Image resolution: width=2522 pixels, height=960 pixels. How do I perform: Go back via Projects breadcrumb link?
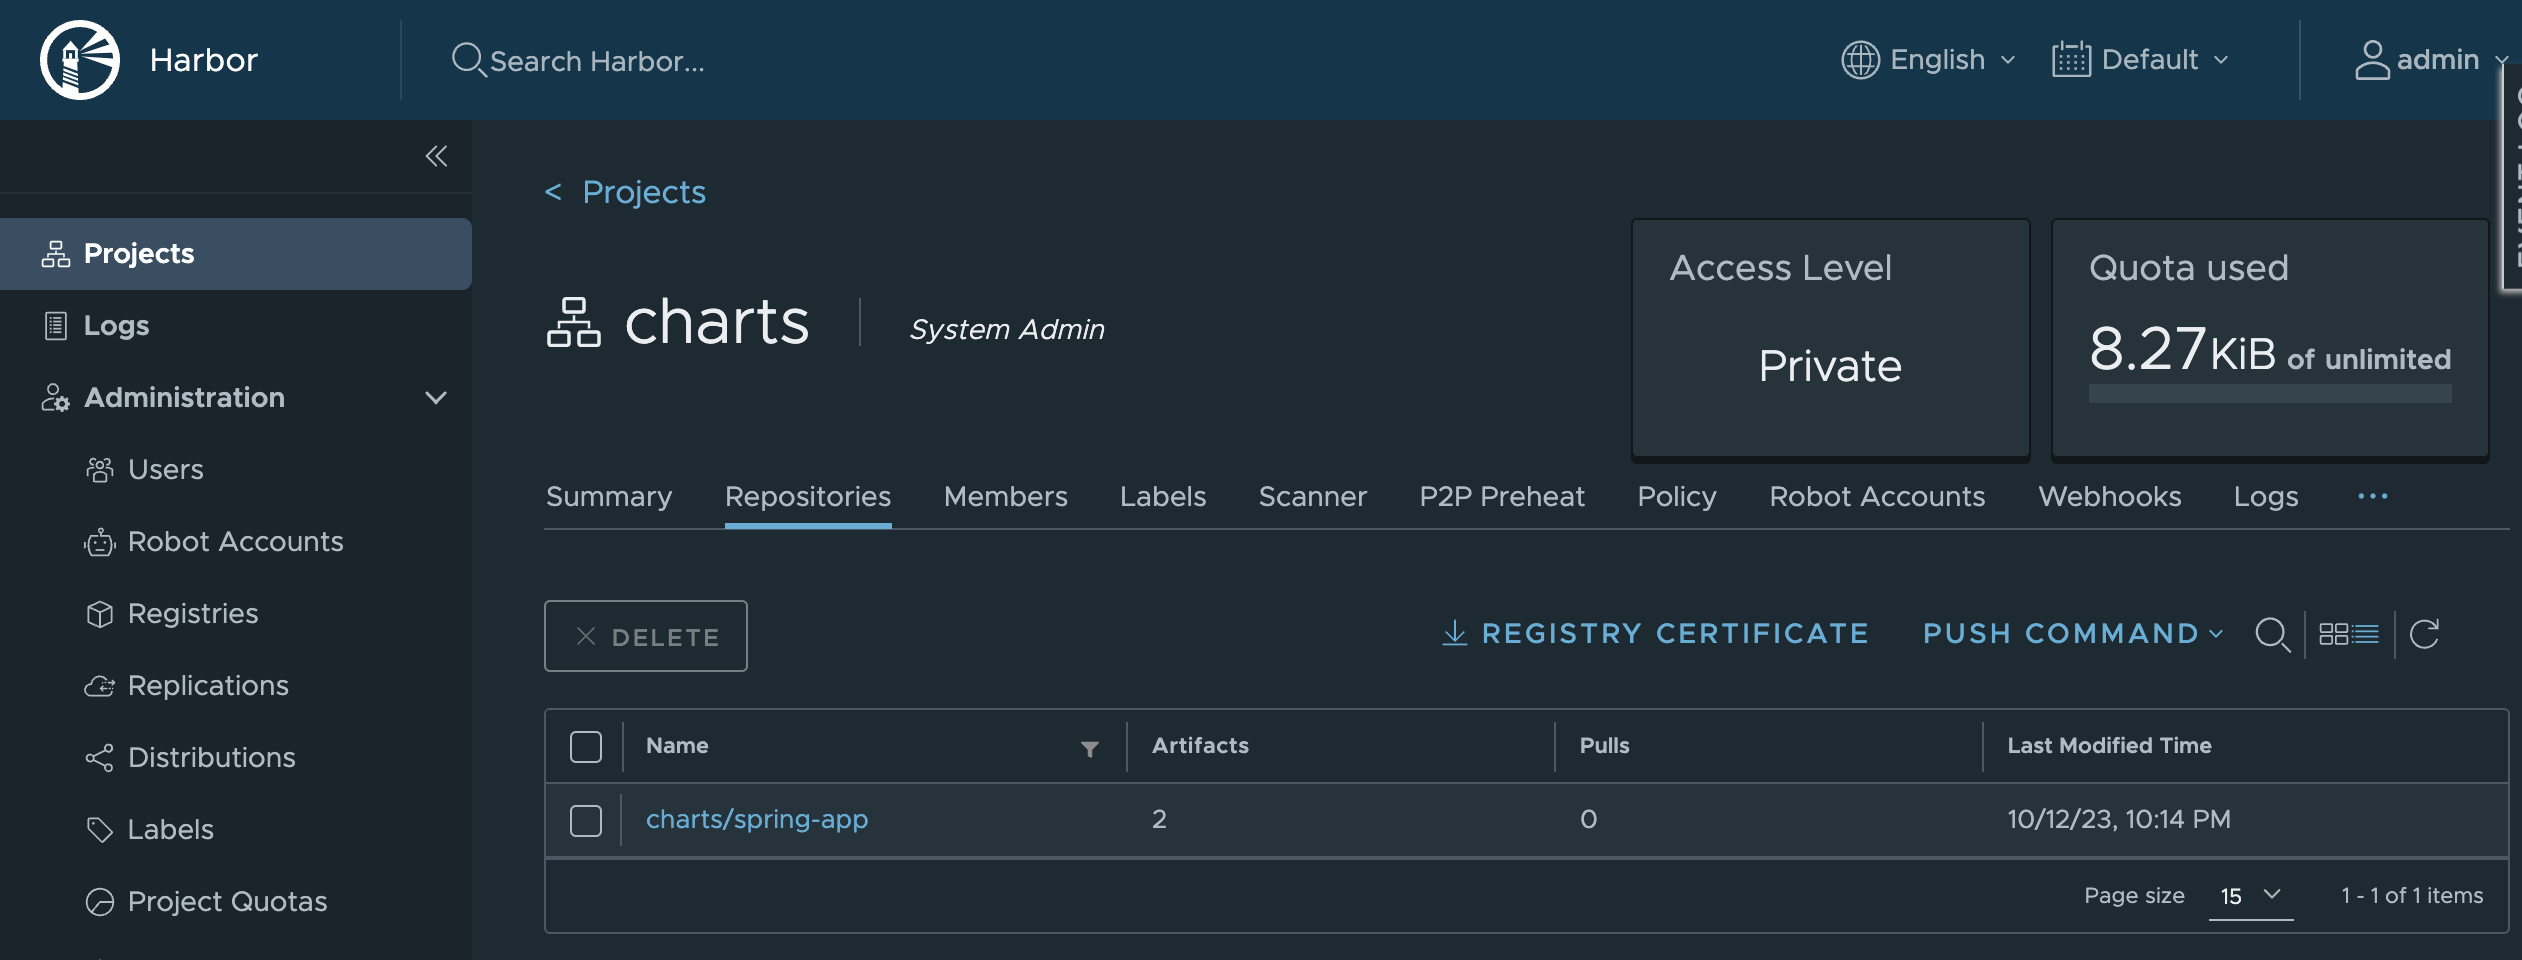click(x=644, y=191)
